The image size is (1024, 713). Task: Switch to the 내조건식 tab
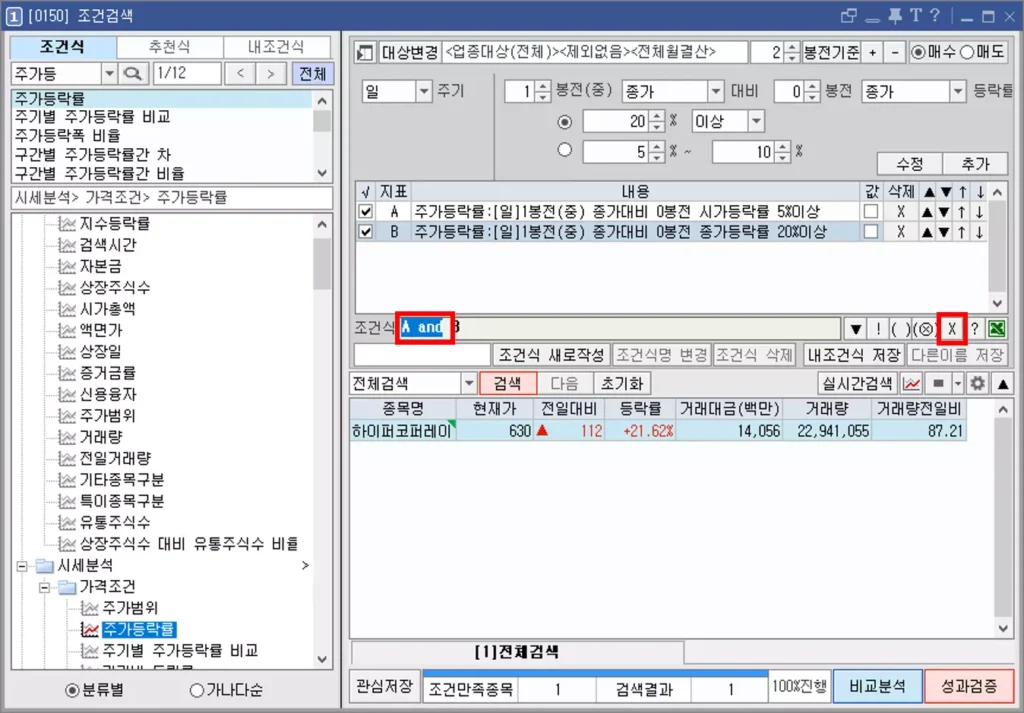tap(277, 47)
